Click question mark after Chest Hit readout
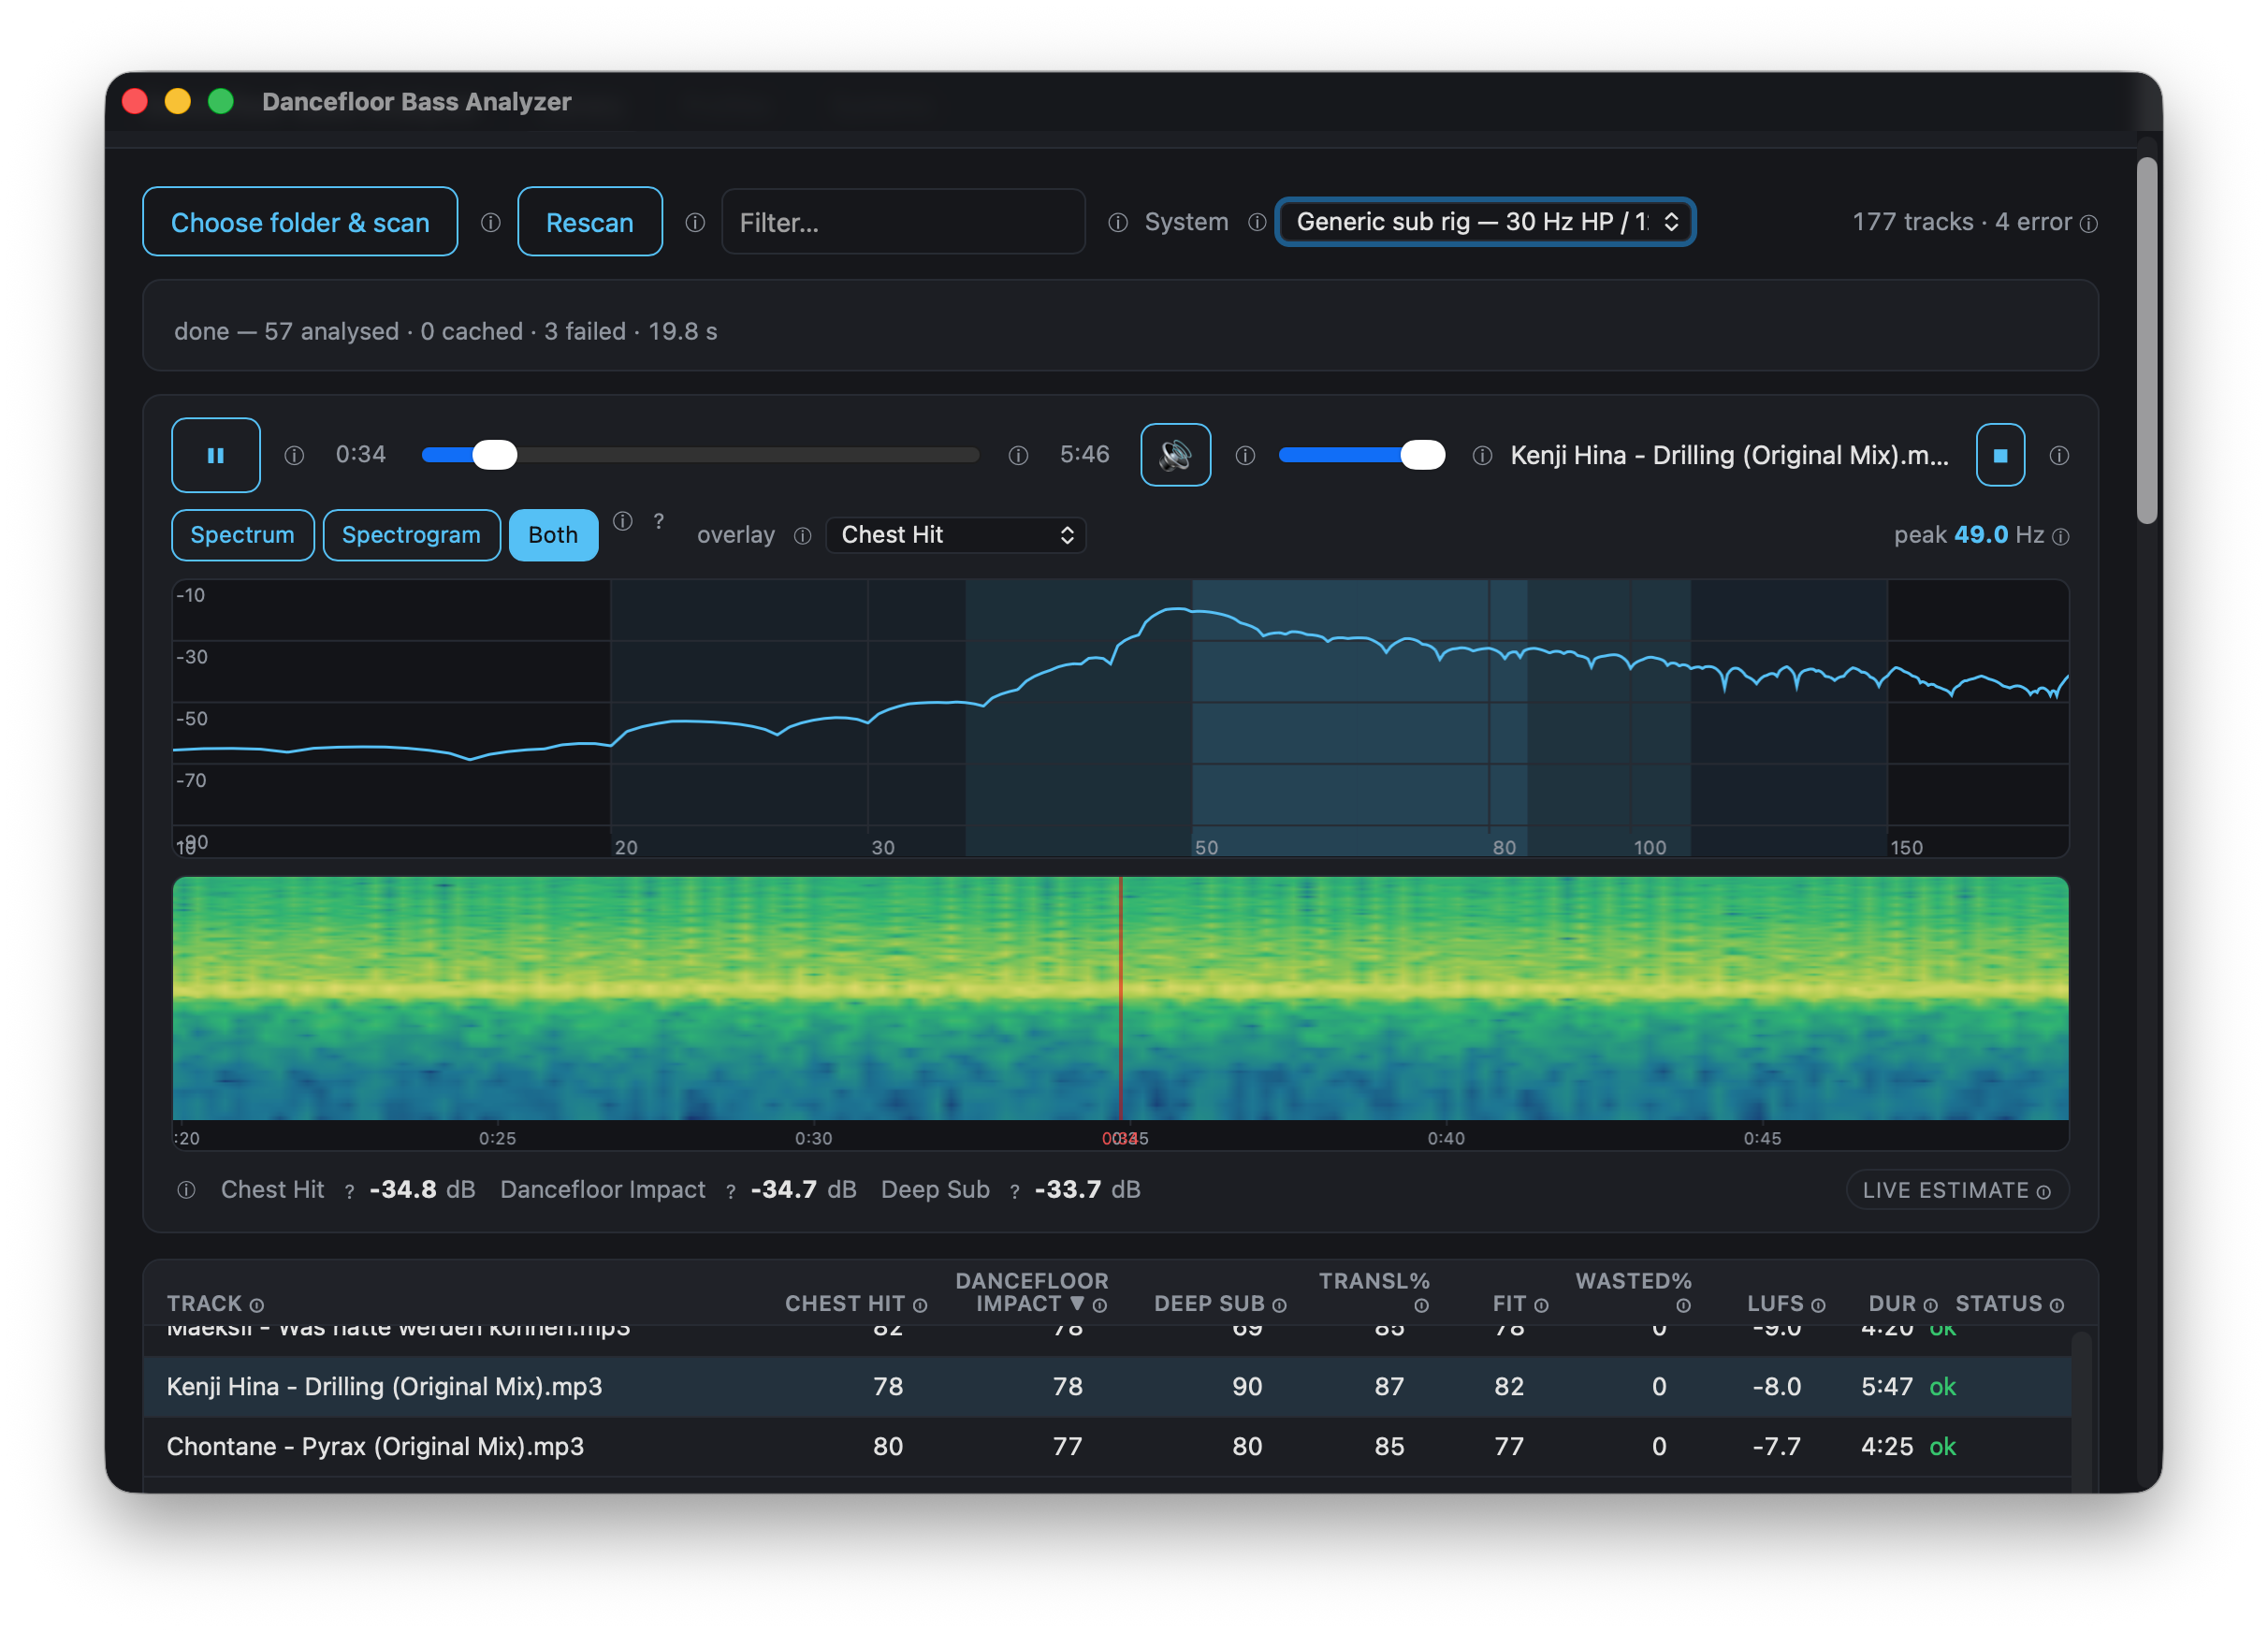The width and height of the screenshot is (2268, 1632). coord(349,1191)
